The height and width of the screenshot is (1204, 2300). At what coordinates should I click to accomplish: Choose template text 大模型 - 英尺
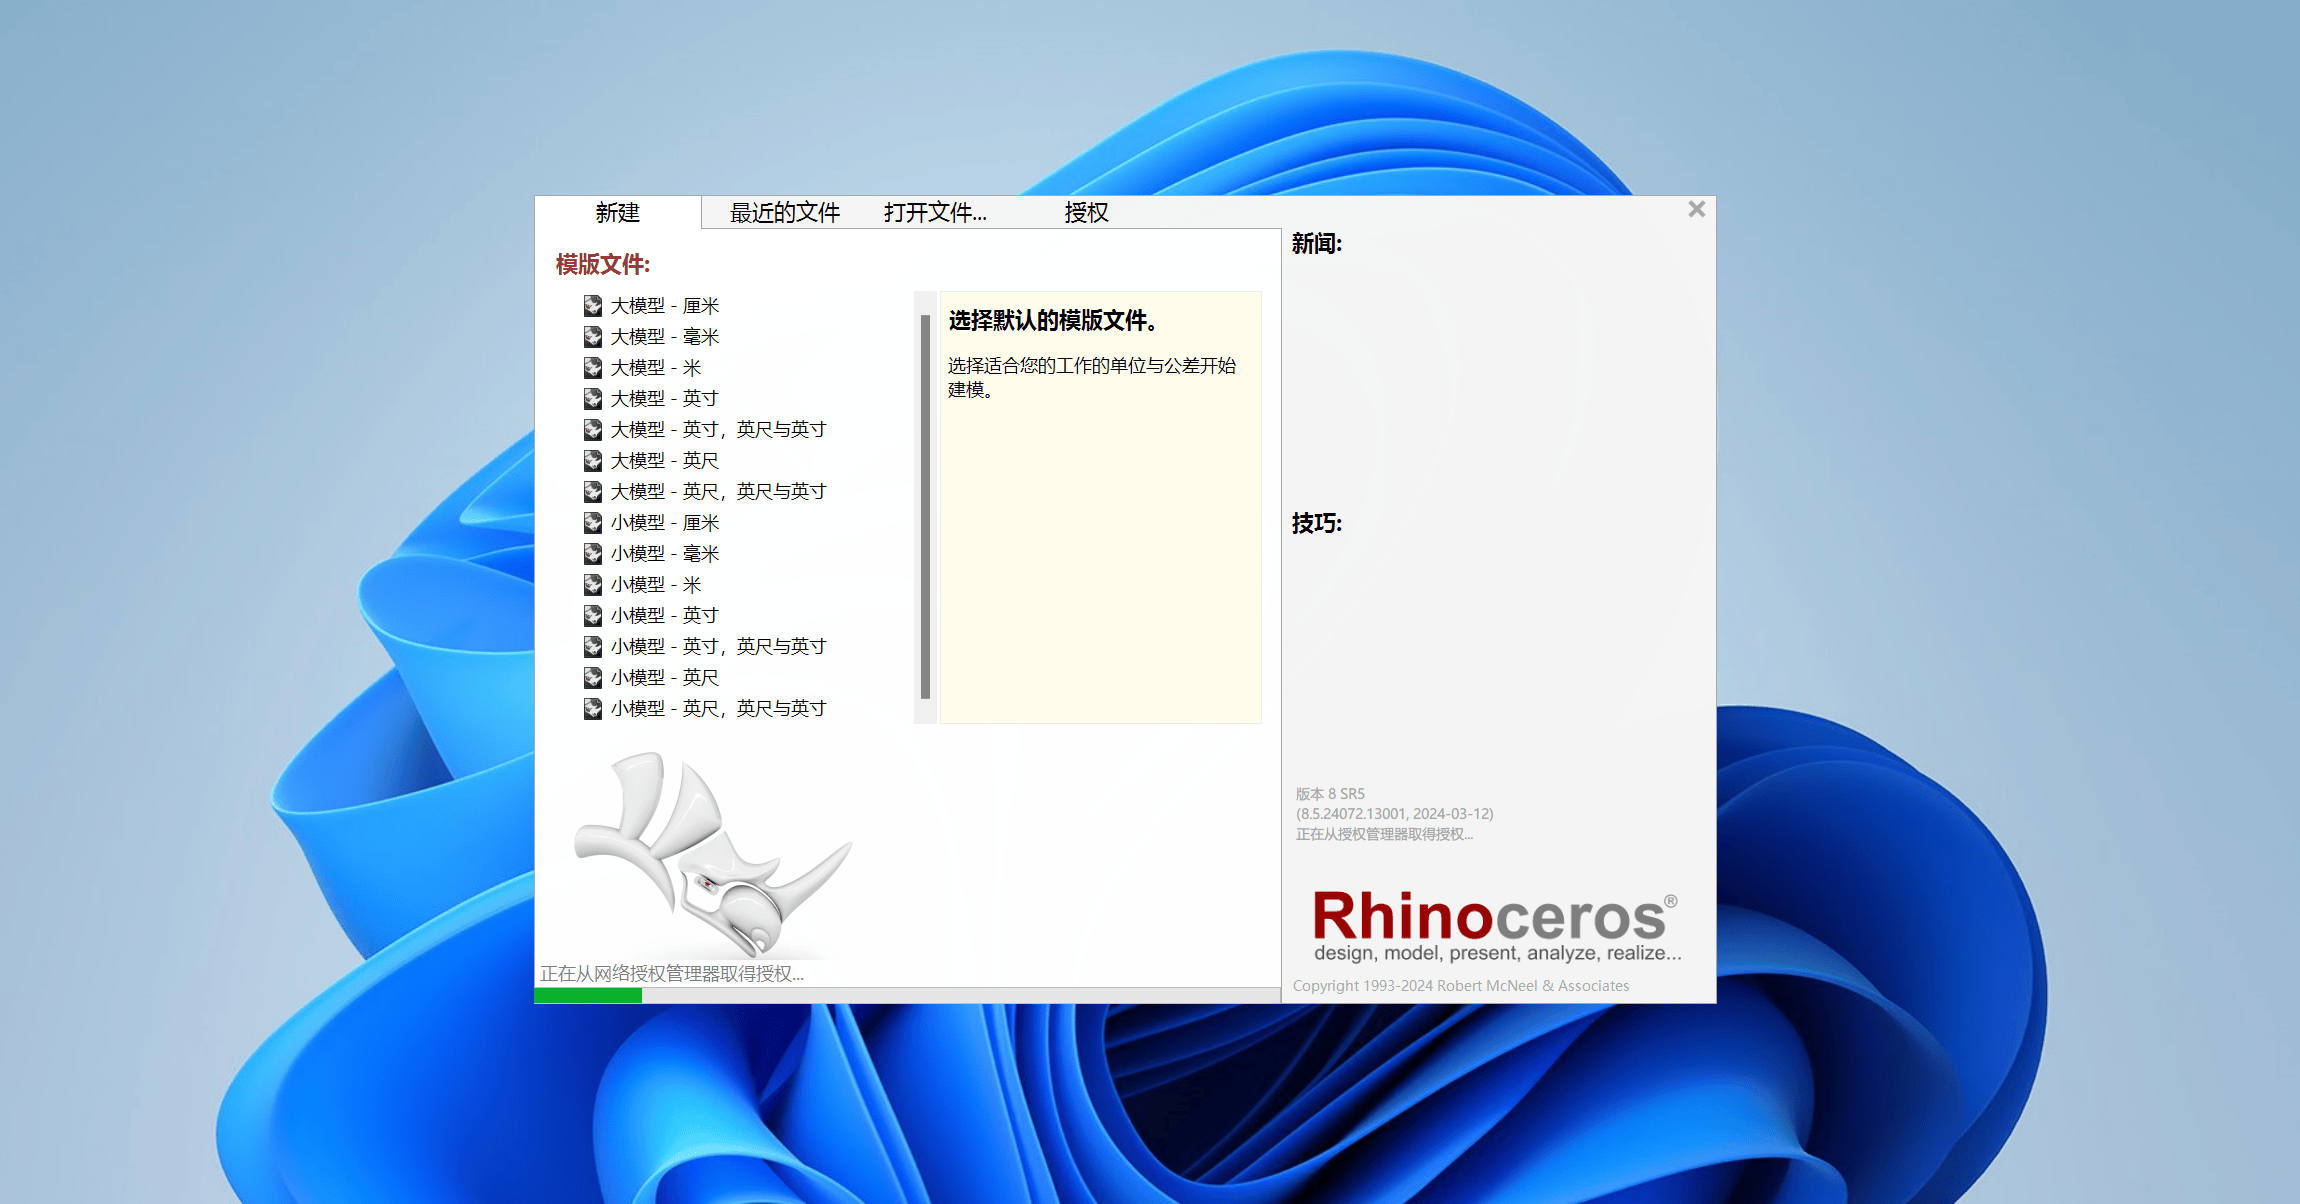click(665, 461)
